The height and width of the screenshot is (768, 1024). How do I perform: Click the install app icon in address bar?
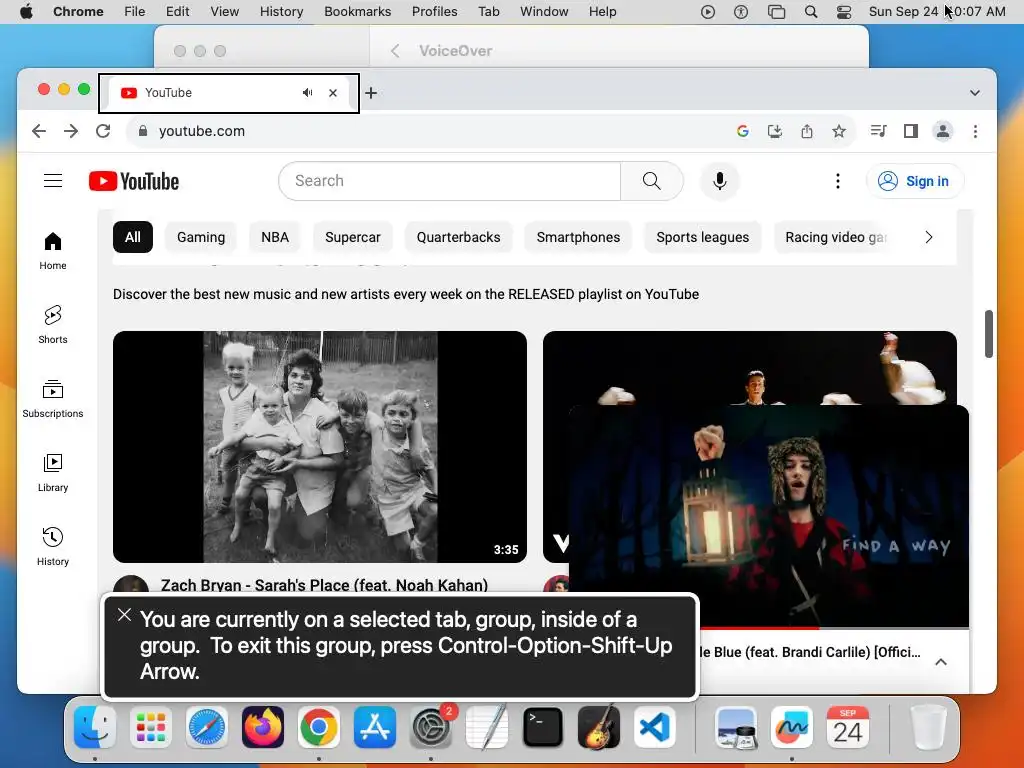click(775, 131)
